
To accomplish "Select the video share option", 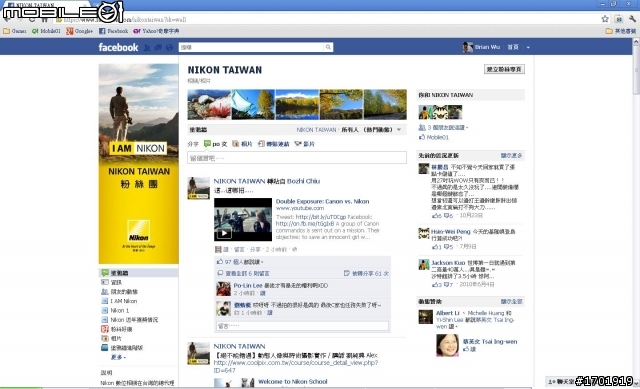I will click(x=304, y=144).
